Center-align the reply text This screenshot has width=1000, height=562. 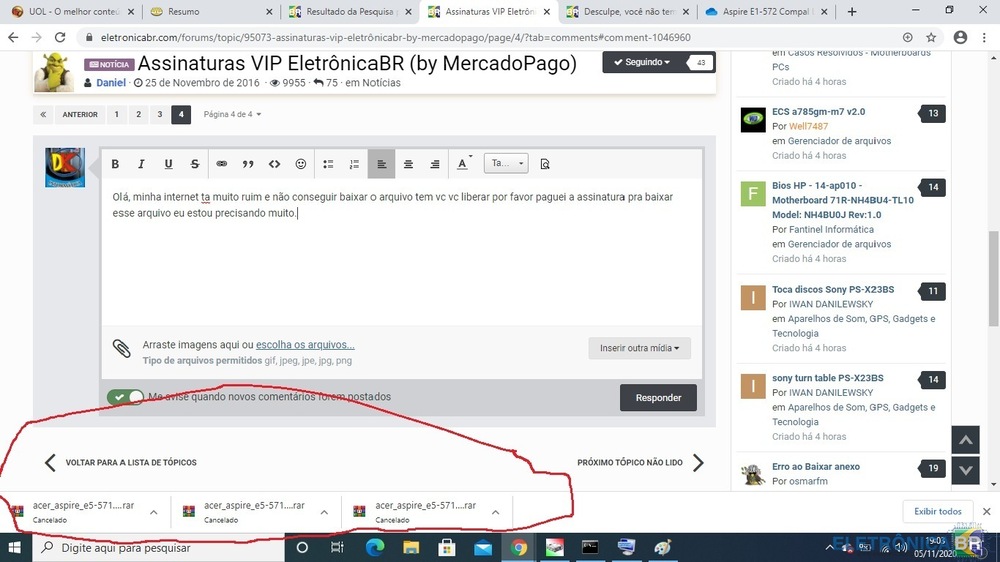[408, 164]
